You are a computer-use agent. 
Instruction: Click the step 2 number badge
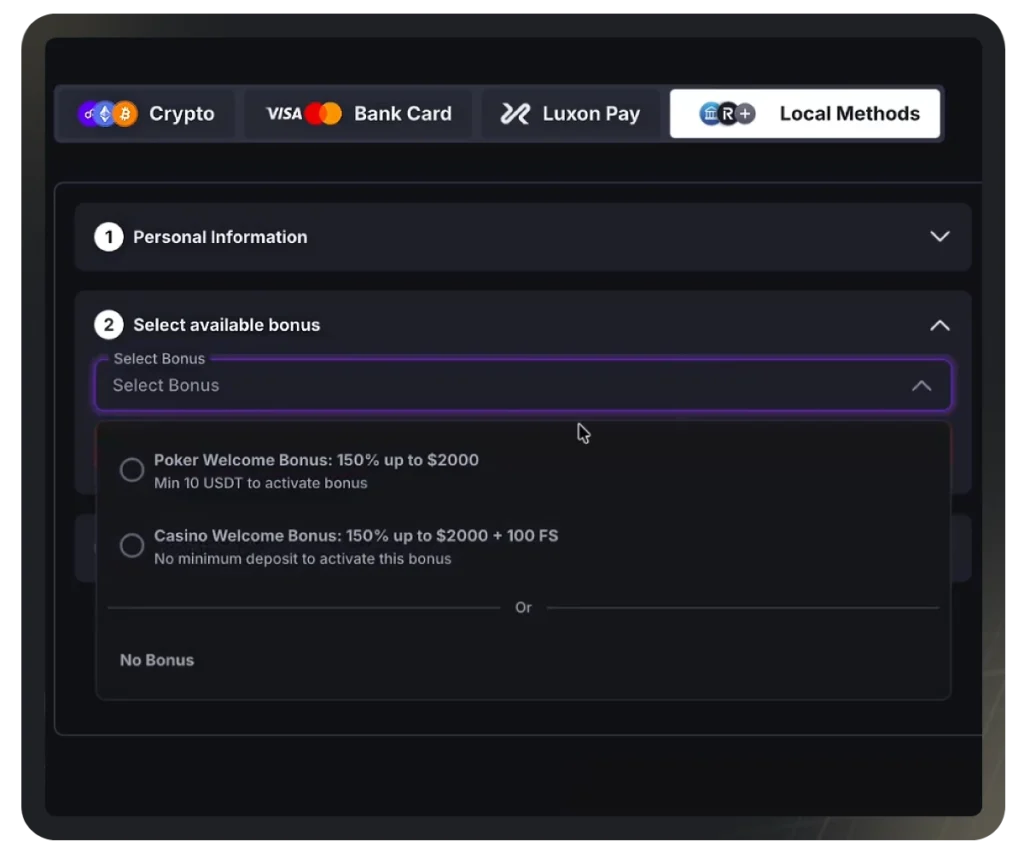point(109,325)
